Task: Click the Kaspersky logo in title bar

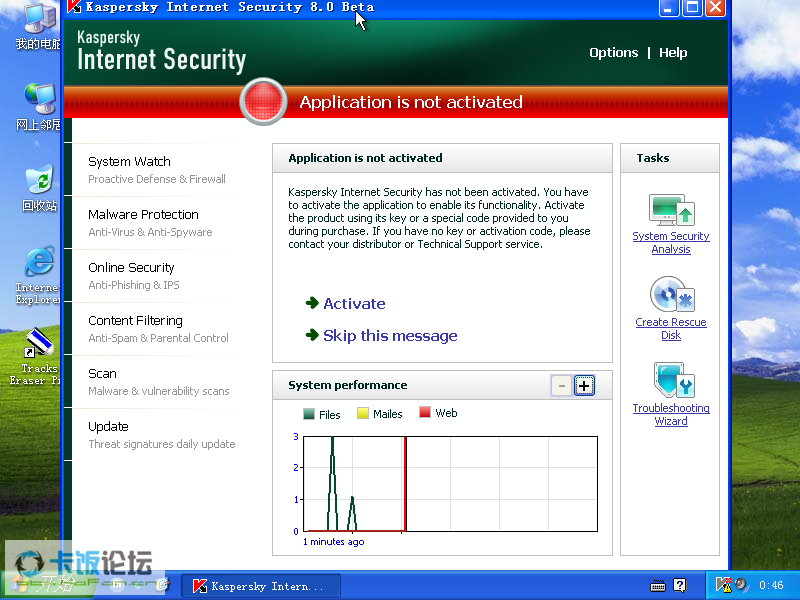Action: click(74, 7)
